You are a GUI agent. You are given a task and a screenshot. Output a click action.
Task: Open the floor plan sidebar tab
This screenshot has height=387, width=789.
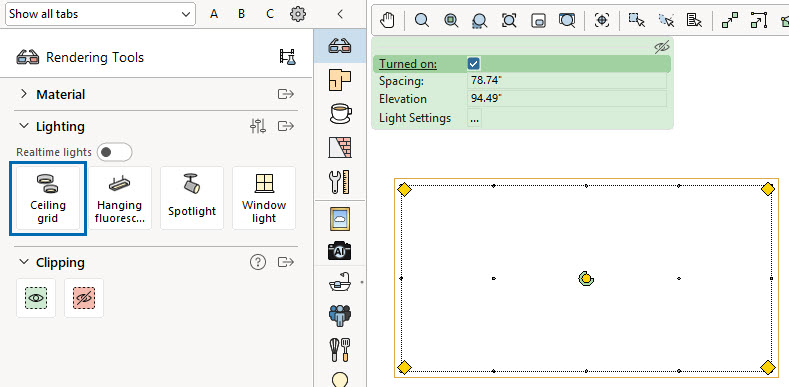tap(340, 80)
